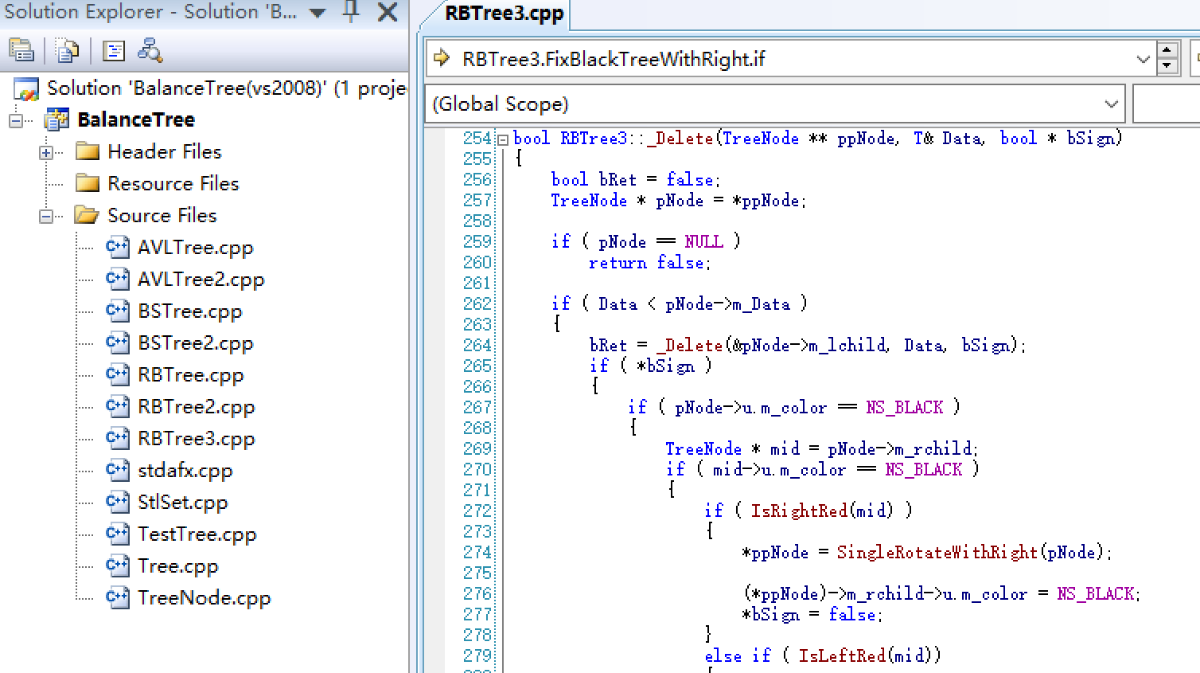Click the View Code toolbar icon
Image resolution: width=1200 pixels, height=673 pixels.
point(114,50)
